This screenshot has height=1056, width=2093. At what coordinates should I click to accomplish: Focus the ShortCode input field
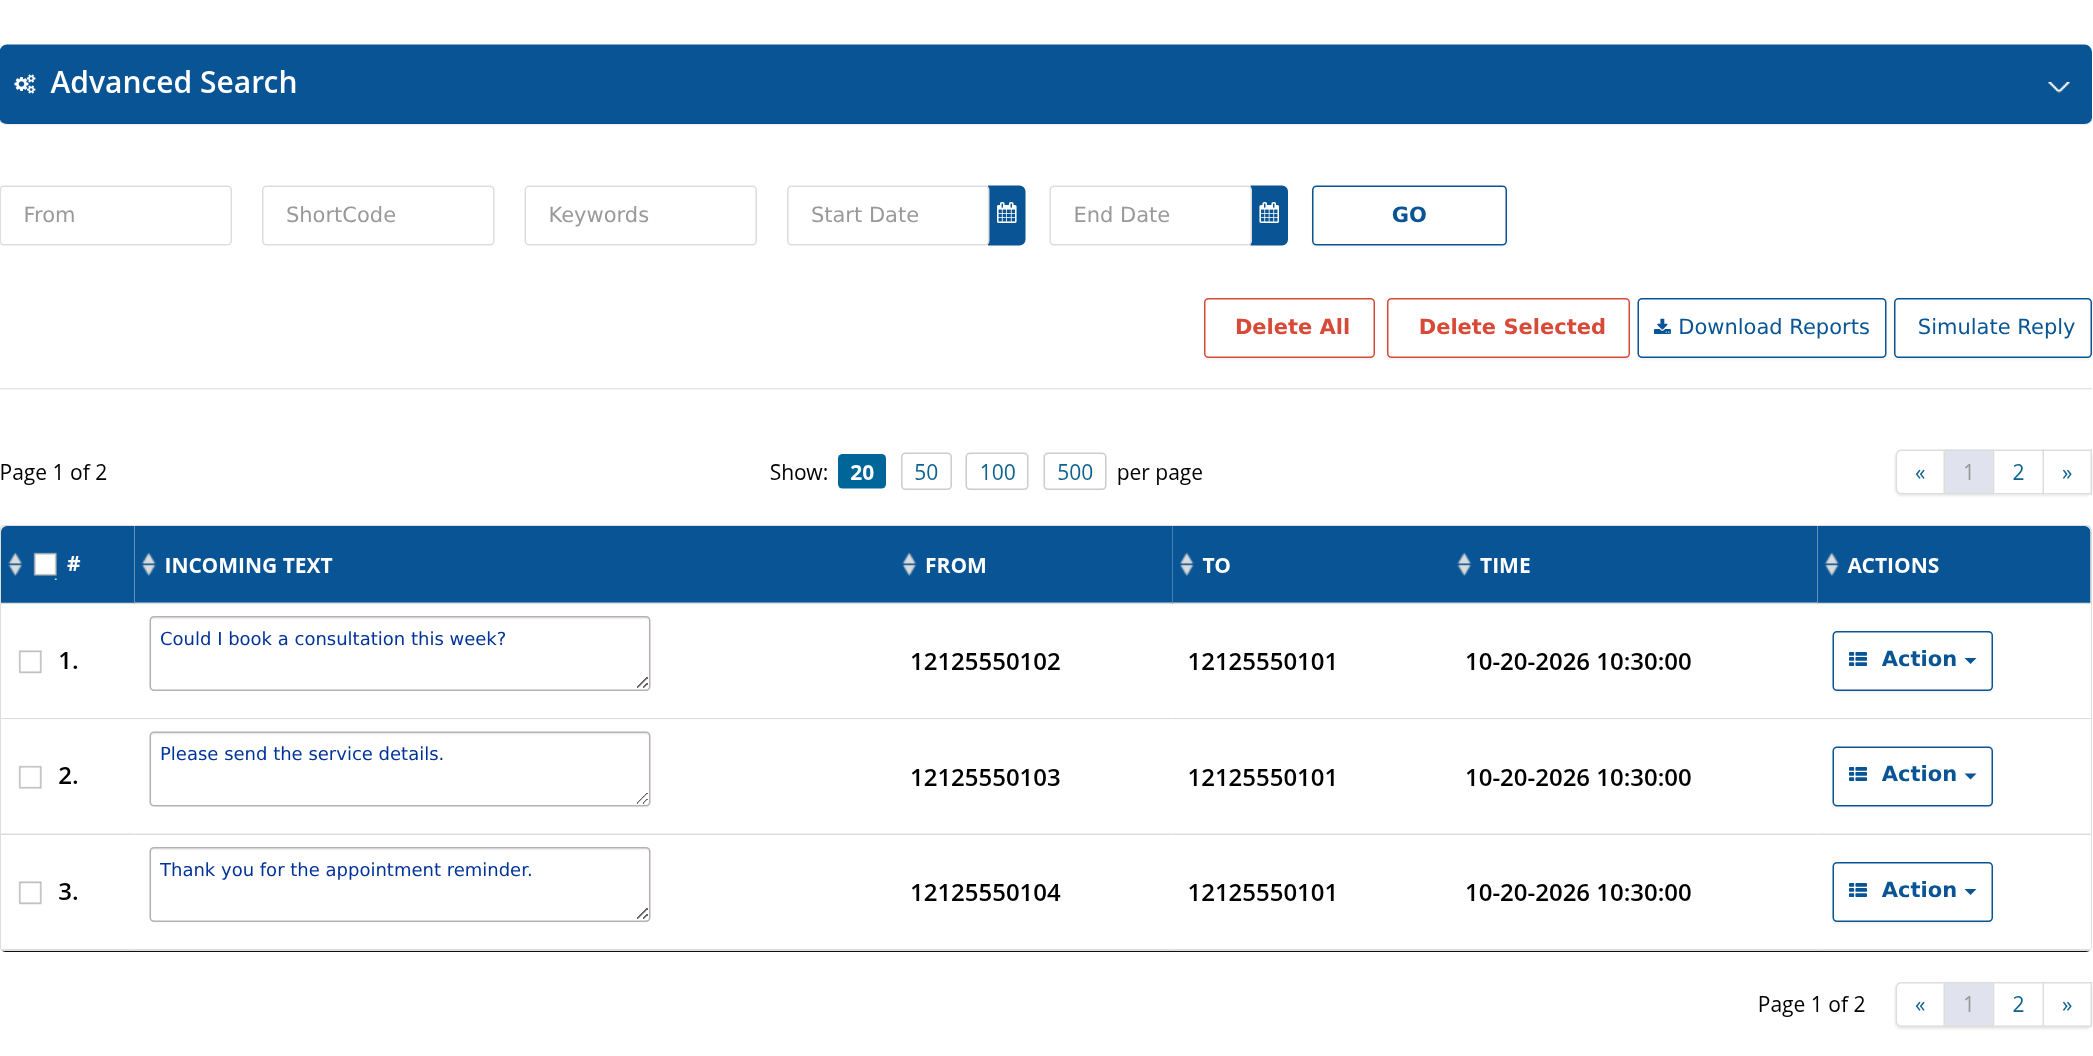coord(378,215)
